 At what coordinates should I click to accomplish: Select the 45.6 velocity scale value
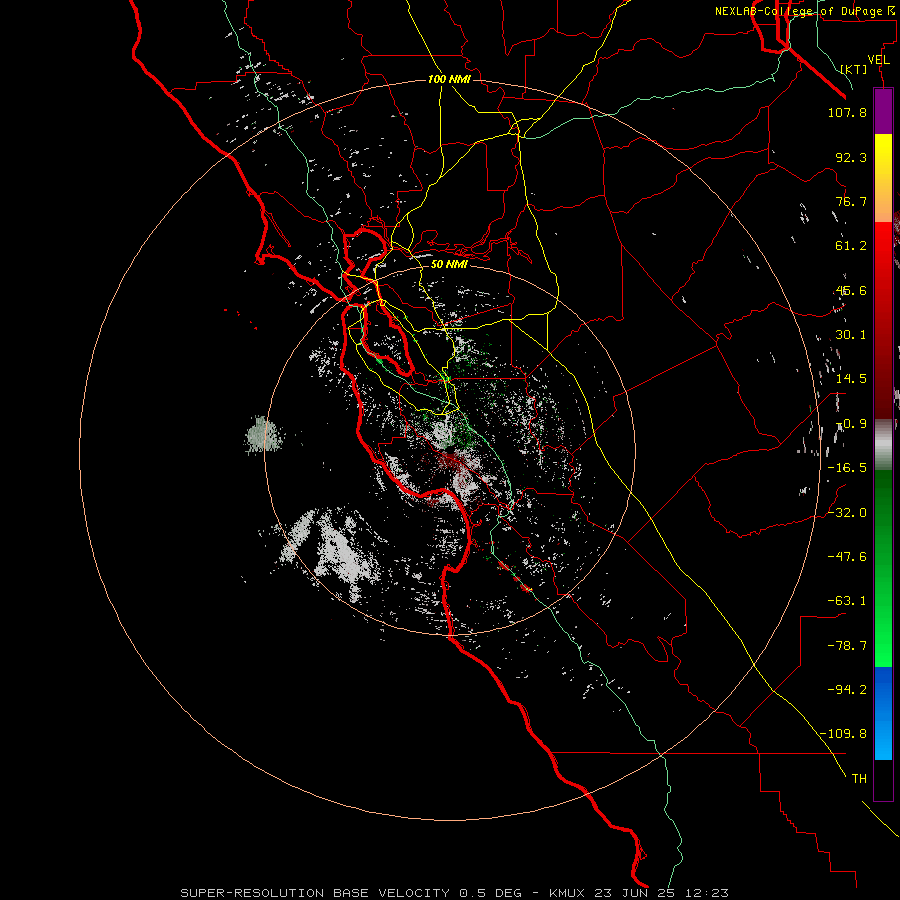point(851,290)
